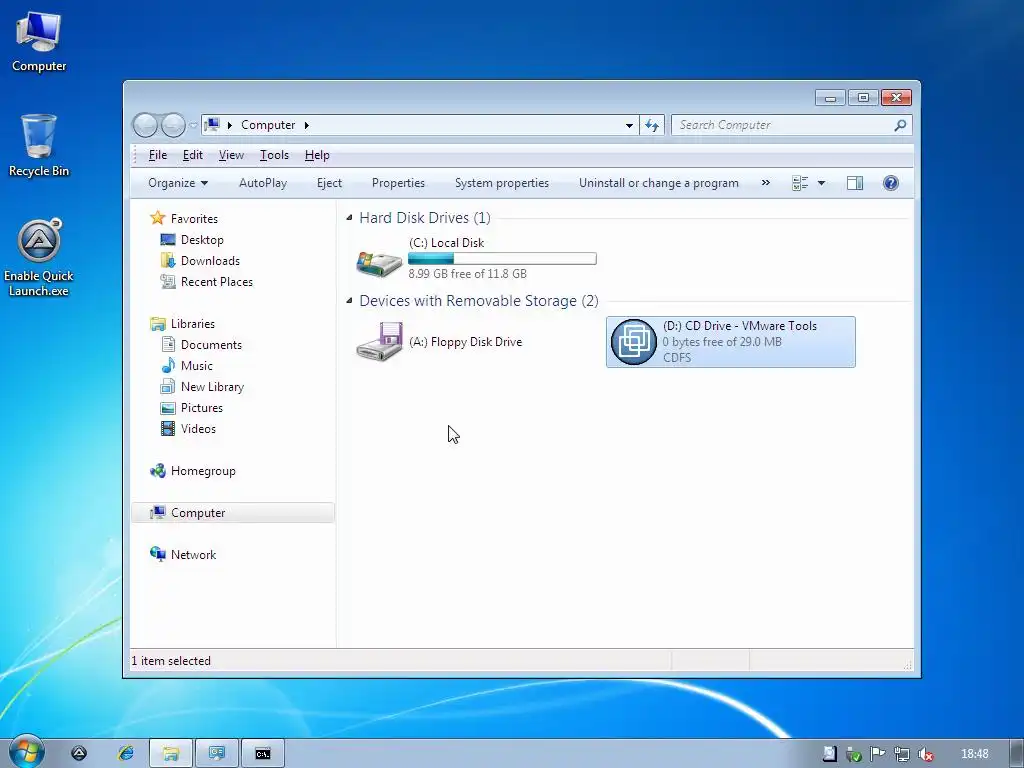Open the Organize dropdown
The width and height of the screenshot is (1024, 768).
pyautogui.click(x=178, y=183)
